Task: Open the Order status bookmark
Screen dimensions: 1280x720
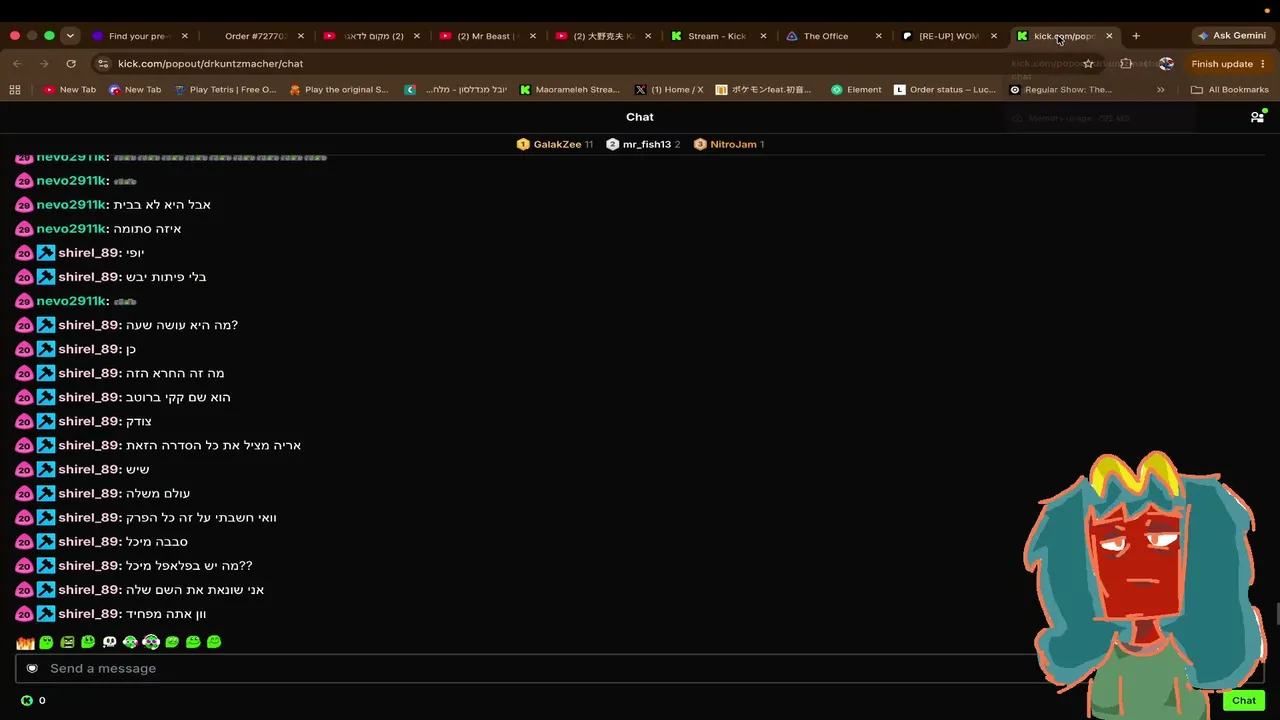Action: (945, 89)
